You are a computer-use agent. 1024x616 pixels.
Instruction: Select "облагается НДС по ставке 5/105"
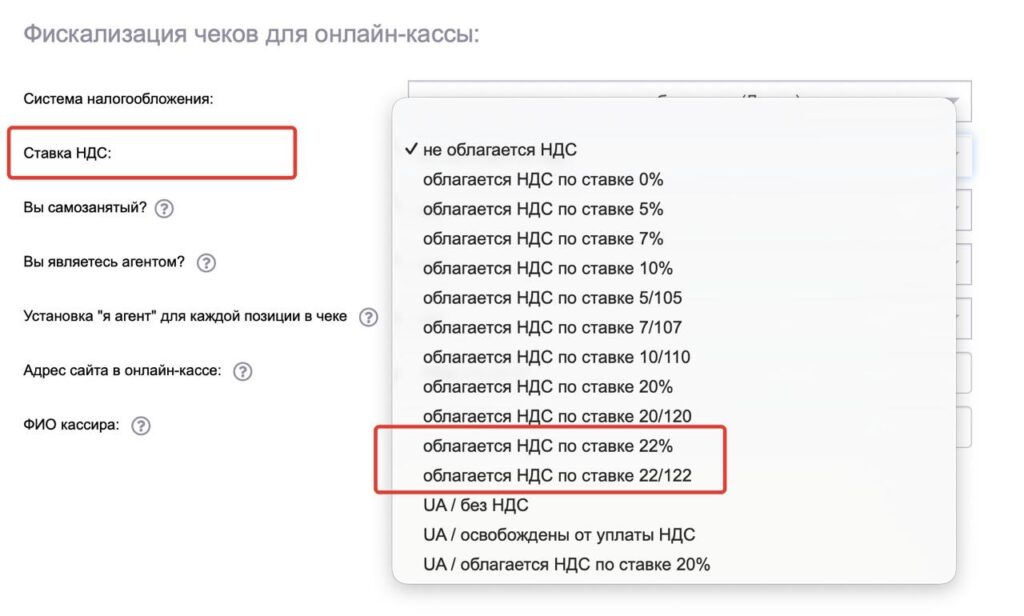(552, 298)
